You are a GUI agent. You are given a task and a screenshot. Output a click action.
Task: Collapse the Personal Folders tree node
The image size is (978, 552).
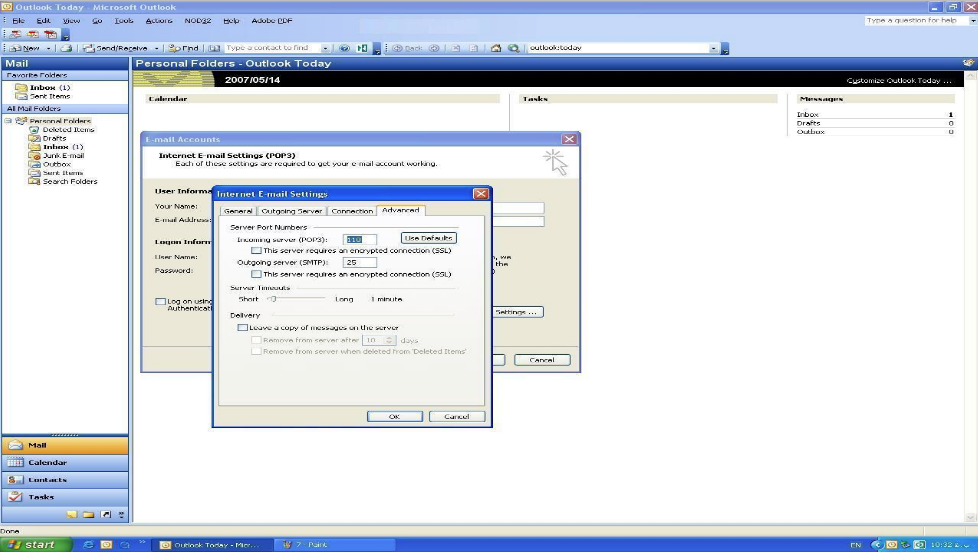click(8, 121)
